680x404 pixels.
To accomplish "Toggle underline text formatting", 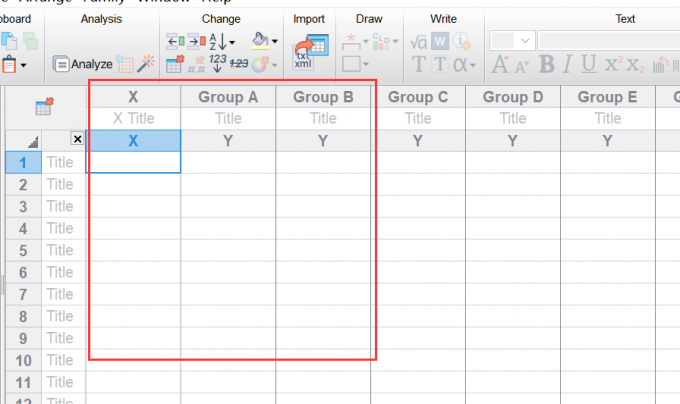I will click(x=588, y=64).
